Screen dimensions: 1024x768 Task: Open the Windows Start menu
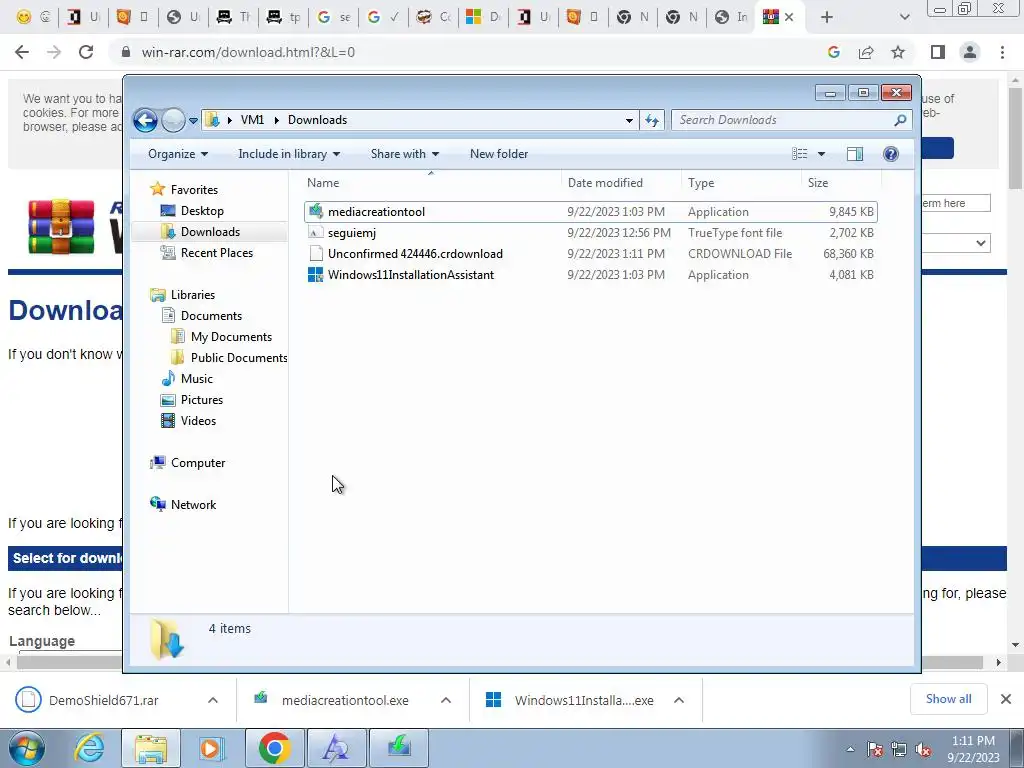tap(26, 748)
